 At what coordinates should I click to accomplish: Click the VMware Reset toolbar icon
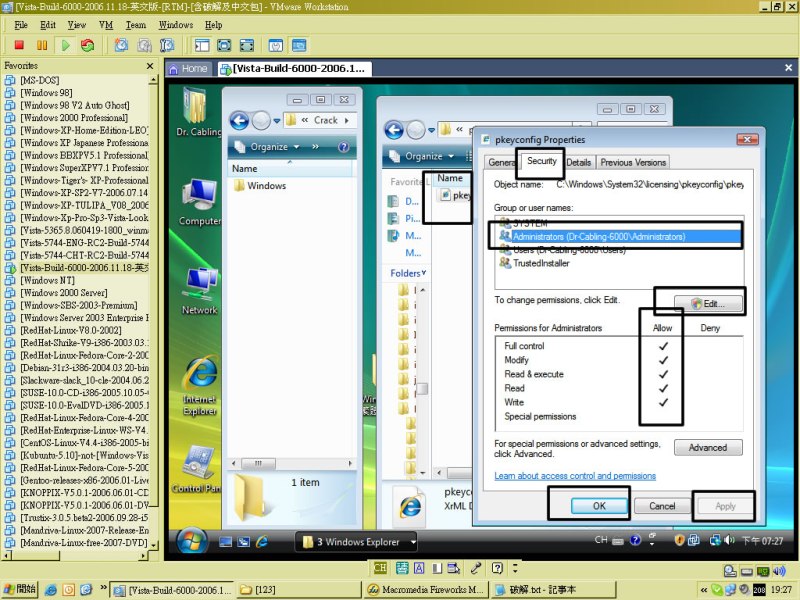pos(88,45)
